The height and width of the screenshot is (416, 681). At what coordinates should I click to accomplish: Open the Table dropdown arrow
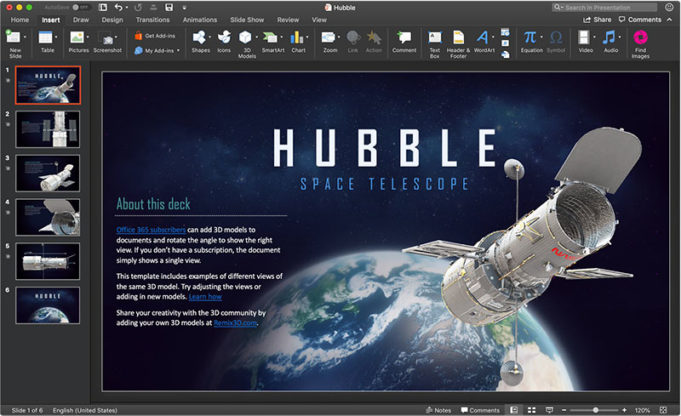pyautogui.click(x=56, y=37)
